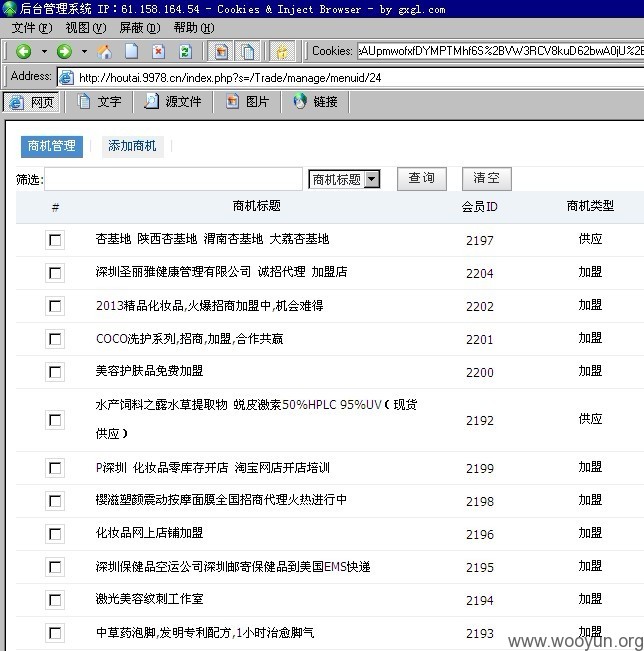Open the 屏蔽(D) menu

click(x=140, y=28)
